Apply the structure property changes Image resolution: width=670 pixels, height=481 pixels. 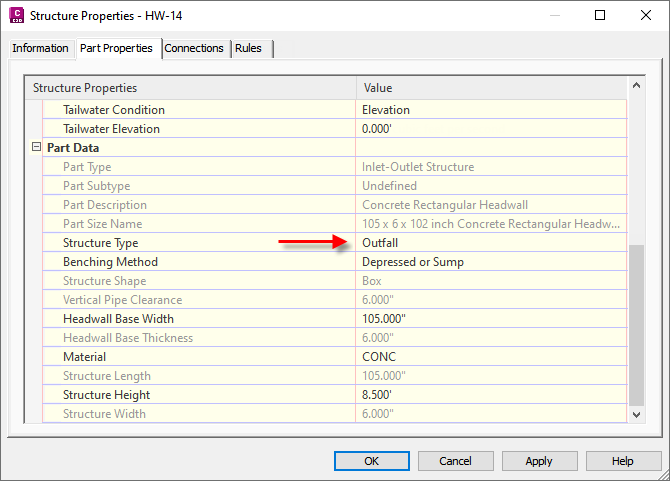[x=539, y=461]
